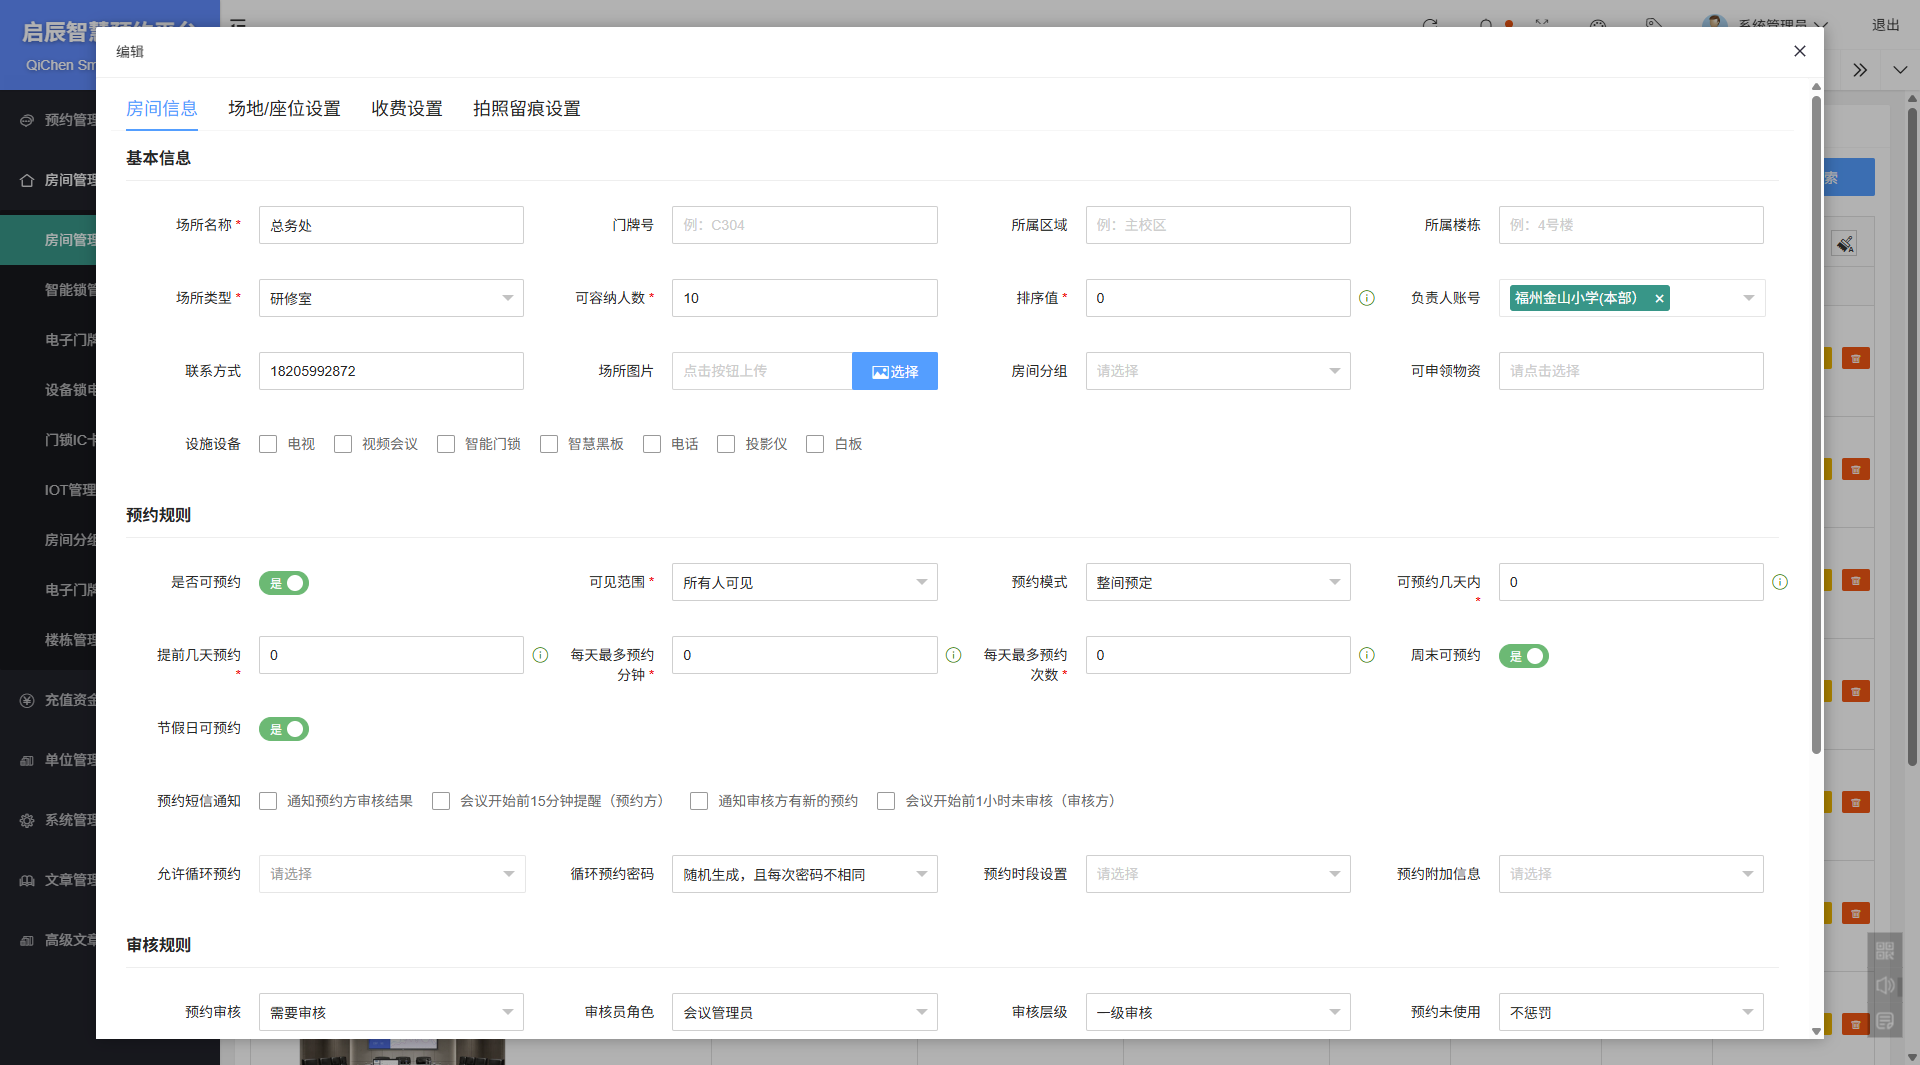Click the info icon beside 每天最多预约次数 field
Image resolution: width=1920 pixels, height=1065 pixels.
[1367, 655]
